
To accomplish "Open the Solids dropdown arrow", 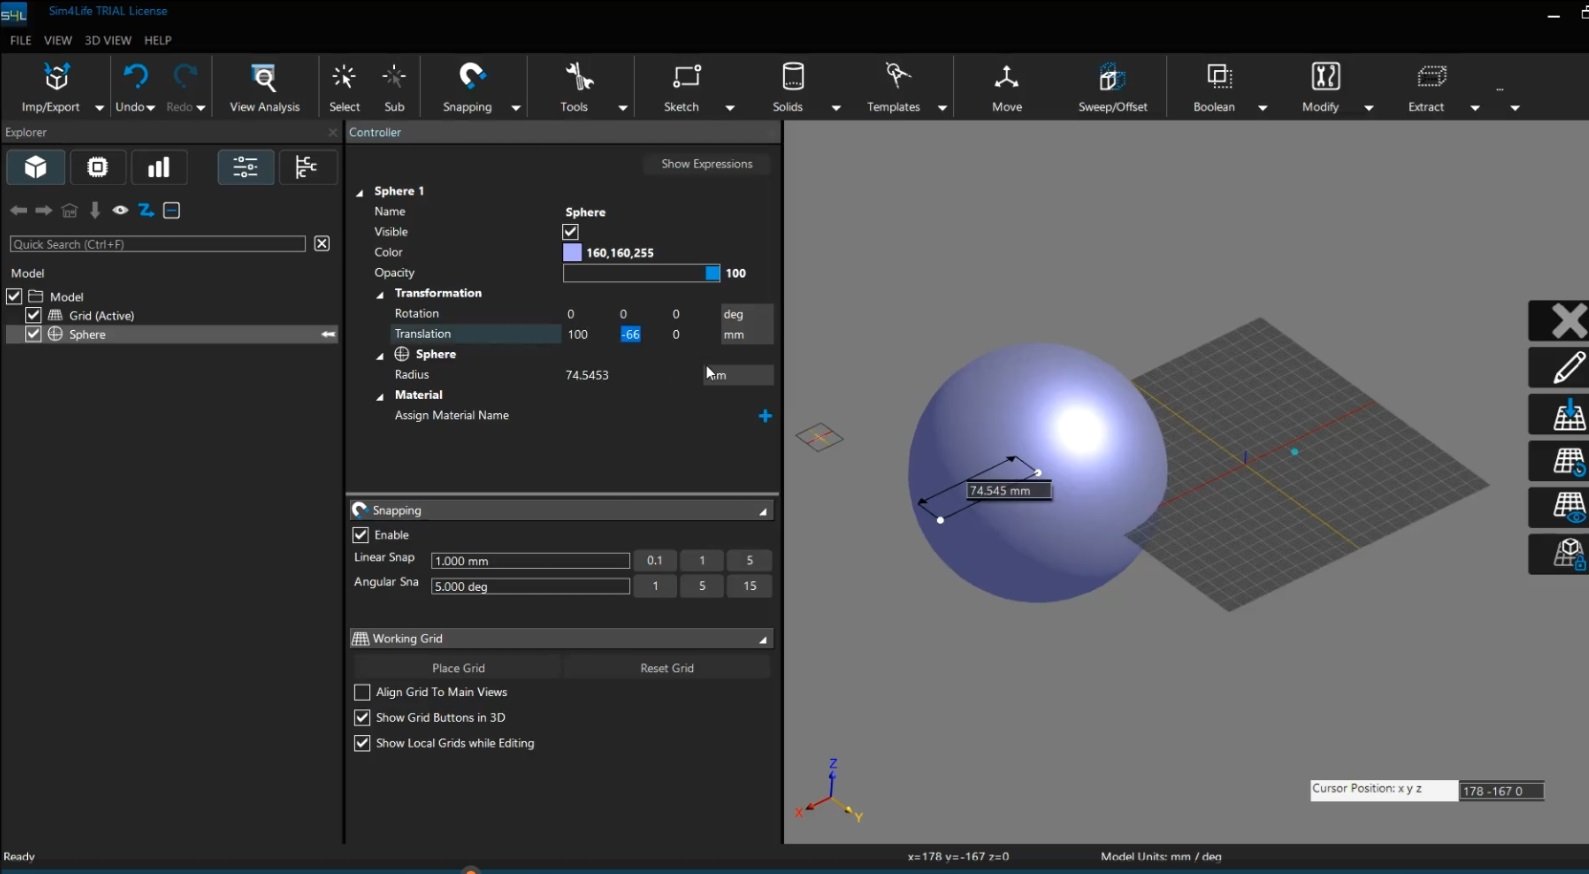I will pos(836,108).
